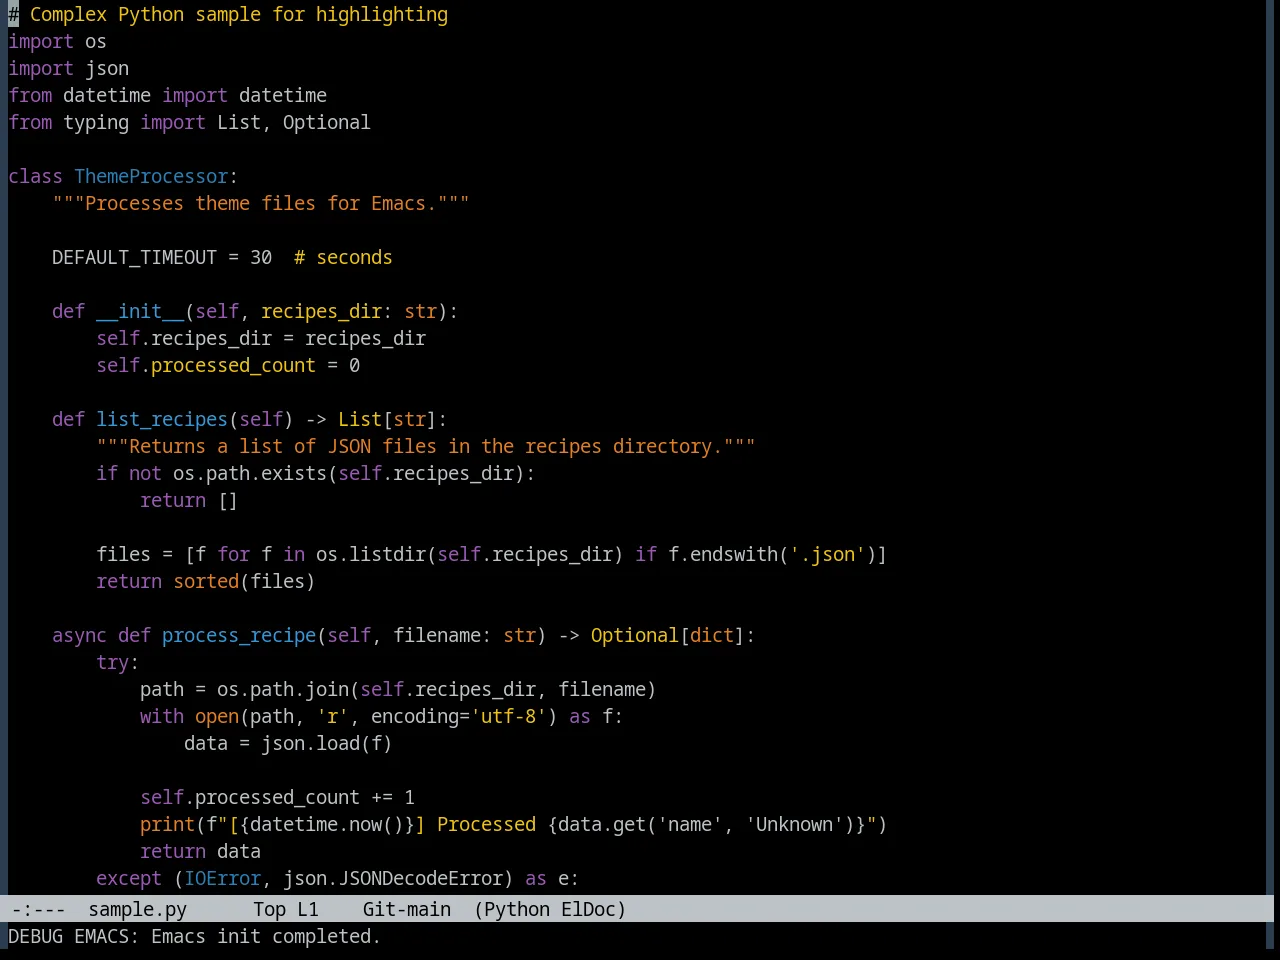Click the Python major mode name
The width and height of the screenshot is (1280, 960).
click(516, 909)
